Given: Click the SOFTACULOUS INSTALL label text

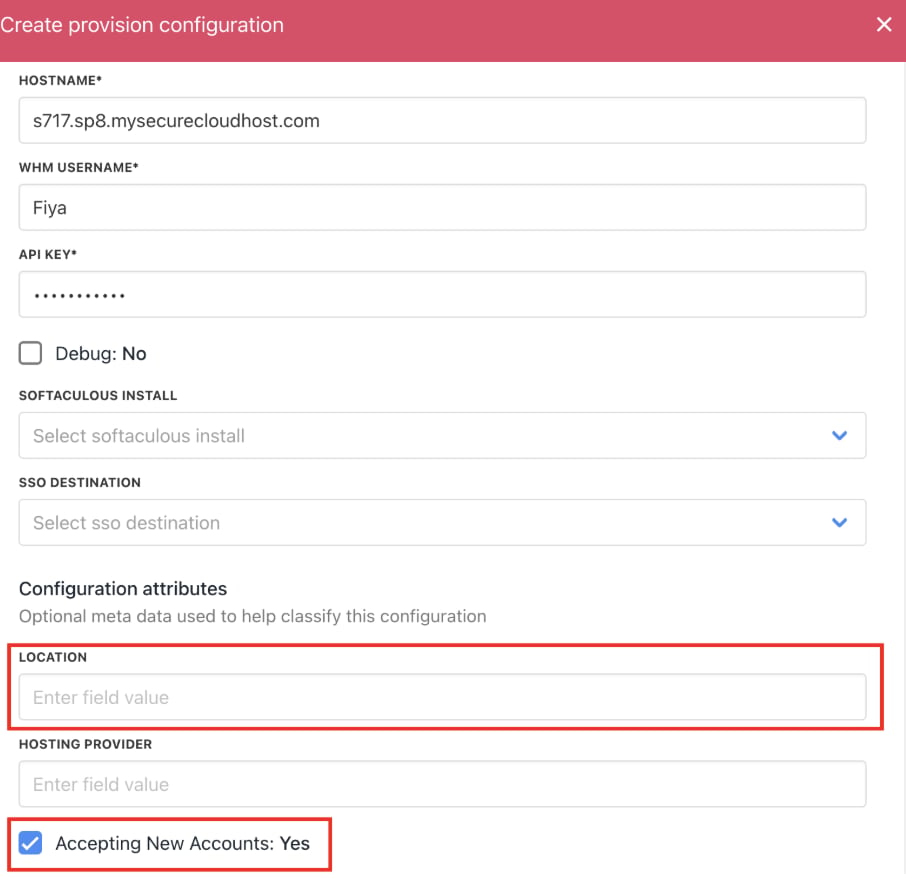Looking at the screenshot, I should (98, 396).
